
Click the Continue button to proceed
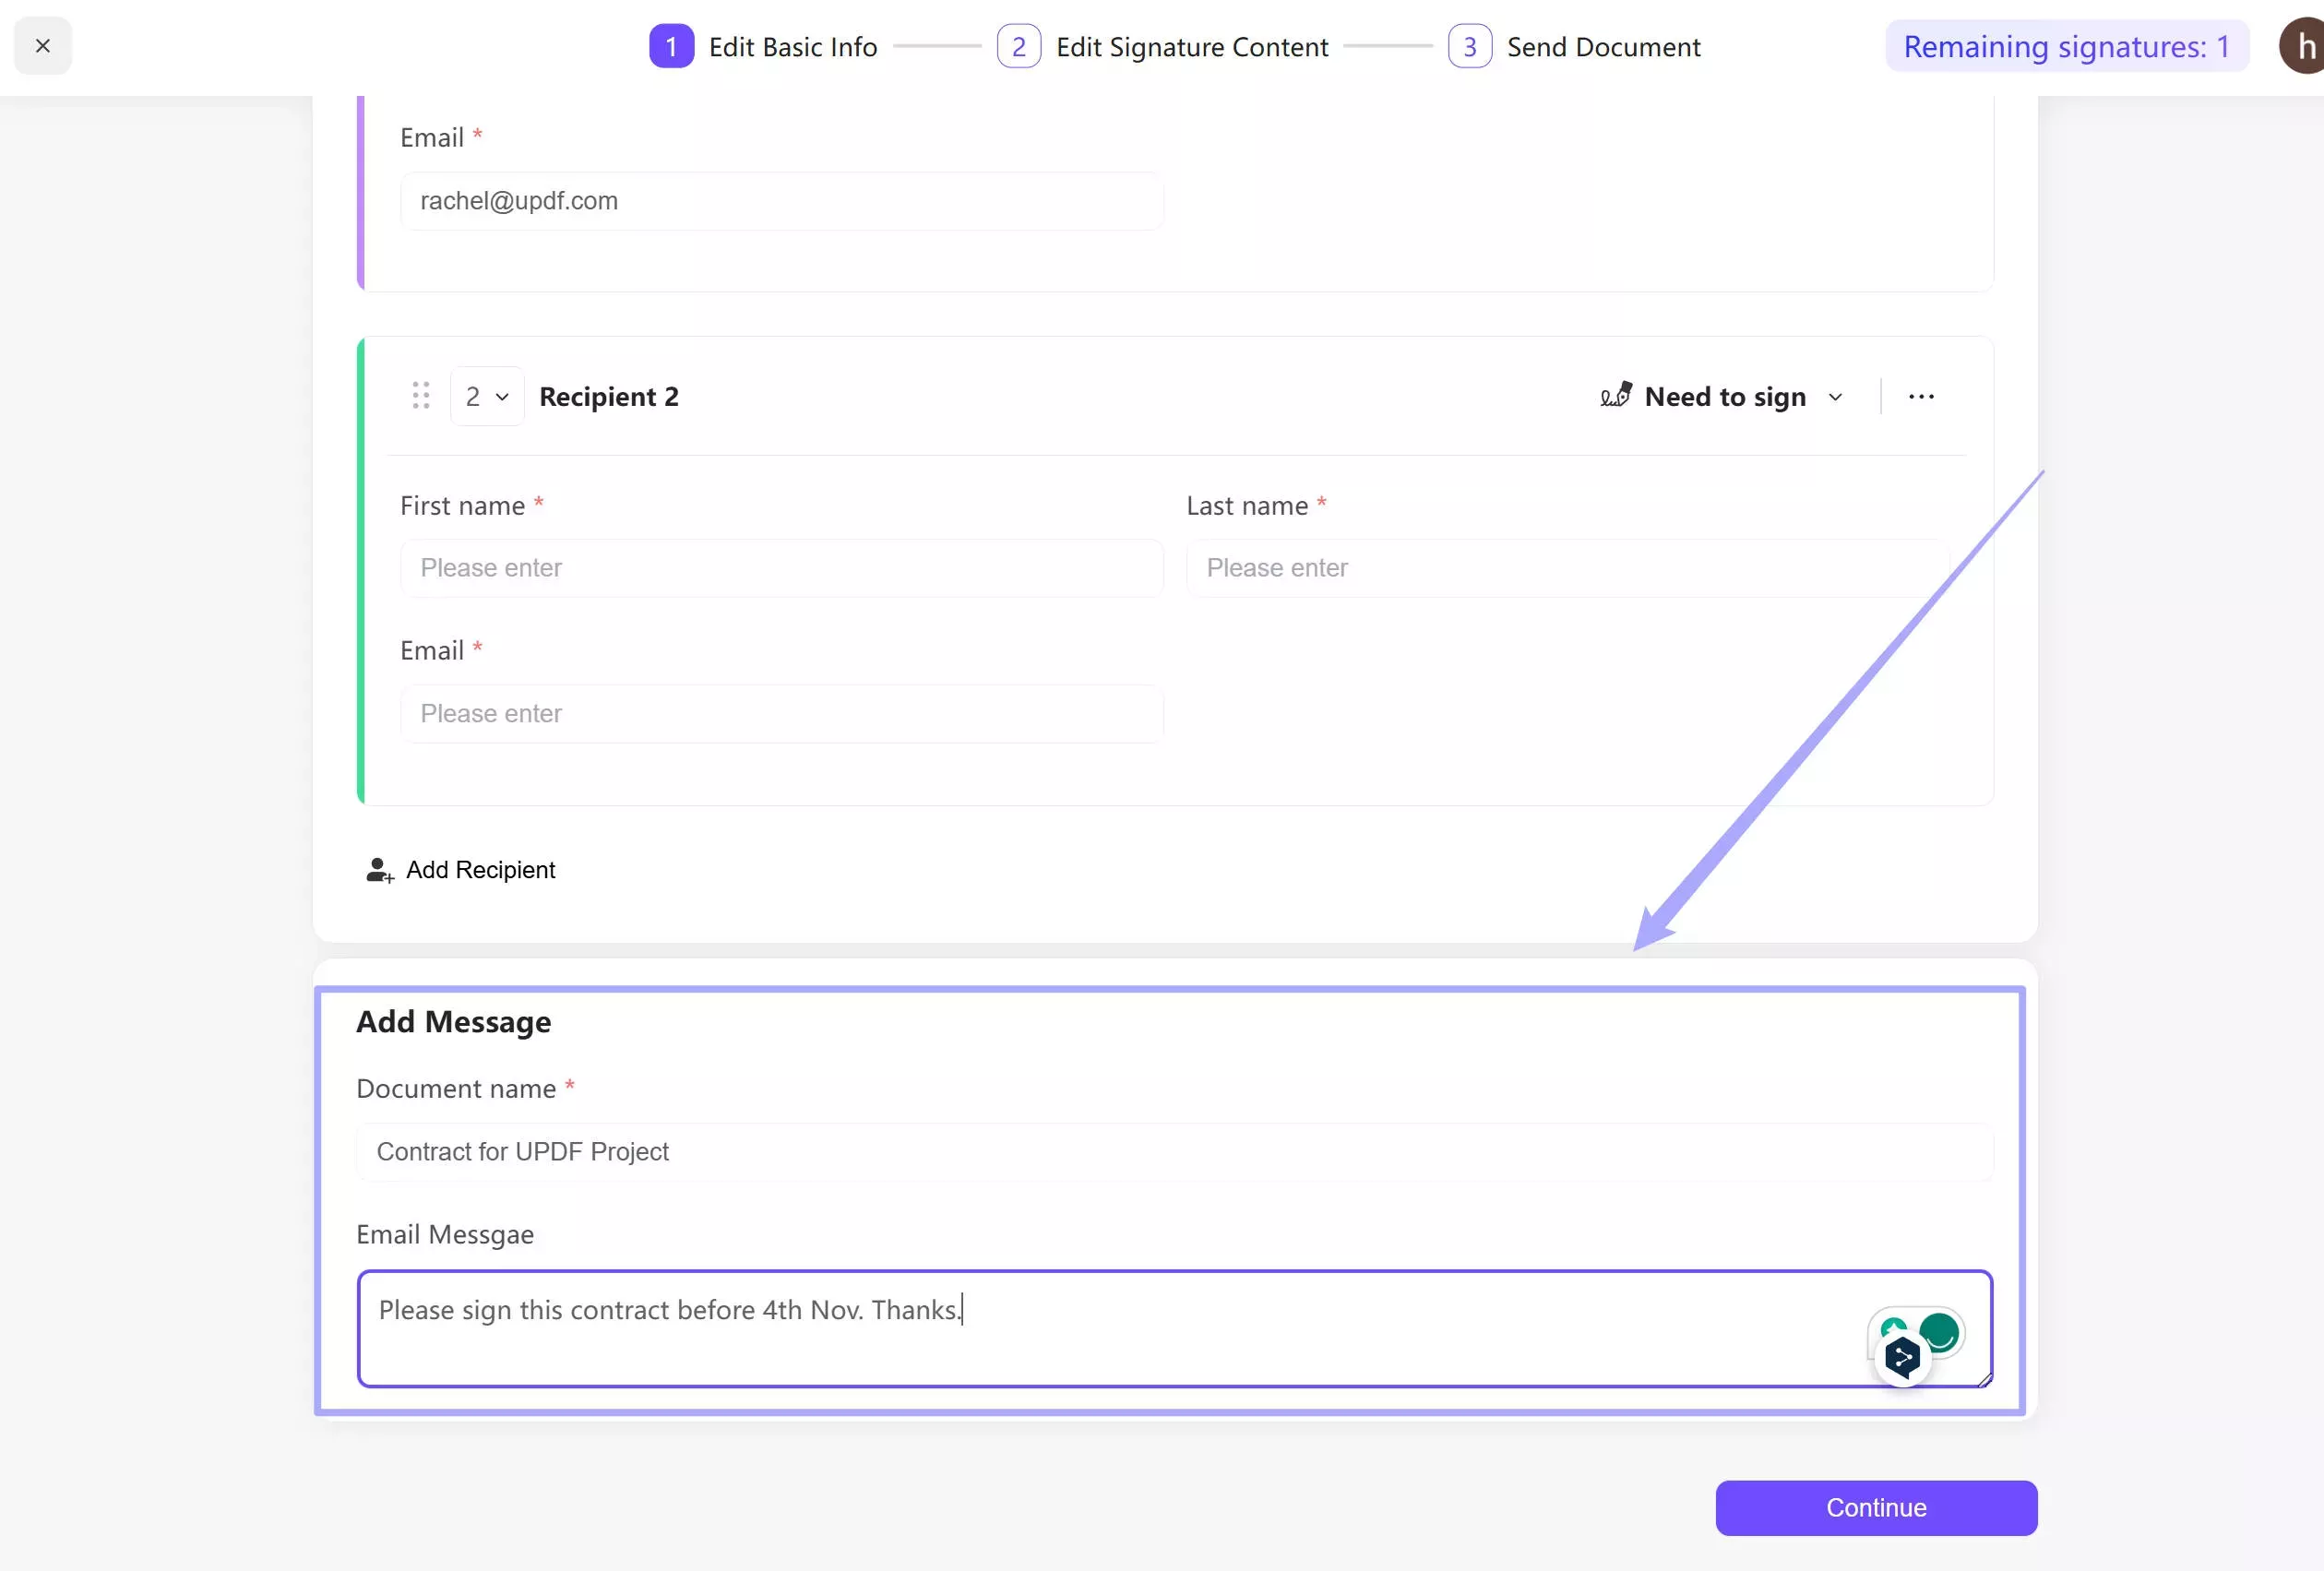point(1876,1508)
